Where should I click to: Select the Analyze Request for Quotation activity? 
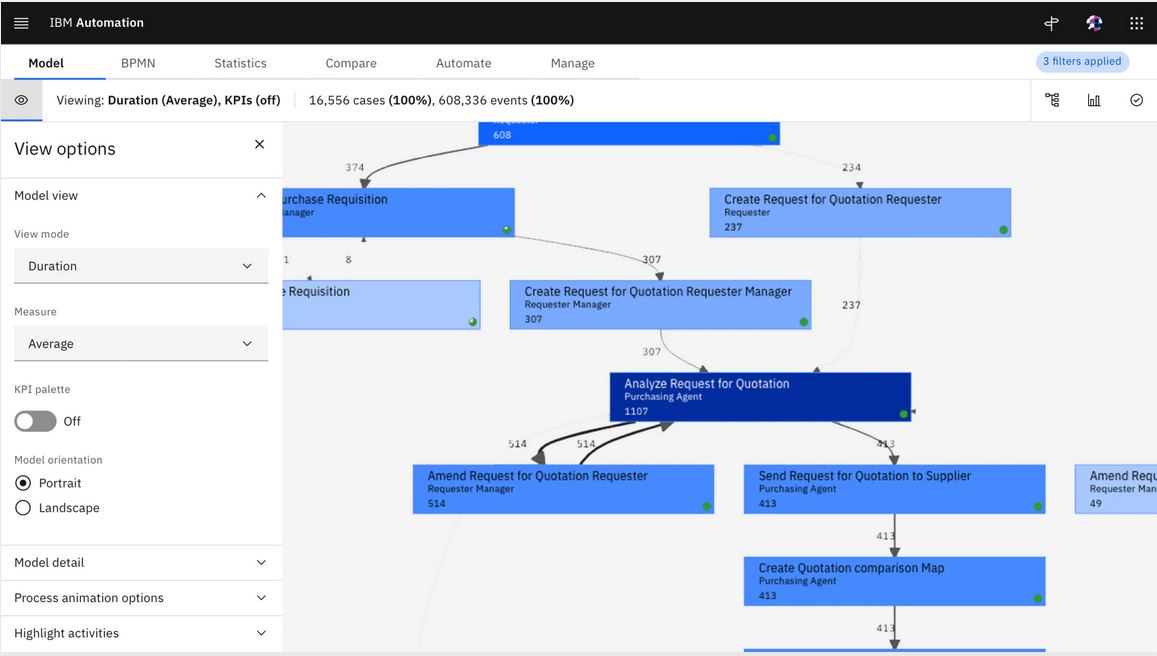tap(760, 396)
